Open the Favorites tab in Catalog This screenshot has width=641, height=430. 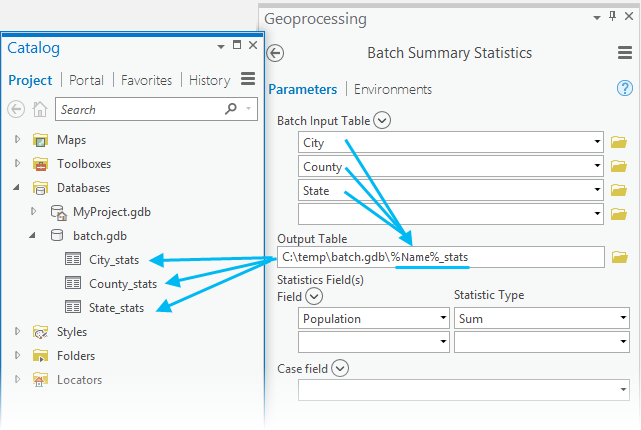click(146, 80)
